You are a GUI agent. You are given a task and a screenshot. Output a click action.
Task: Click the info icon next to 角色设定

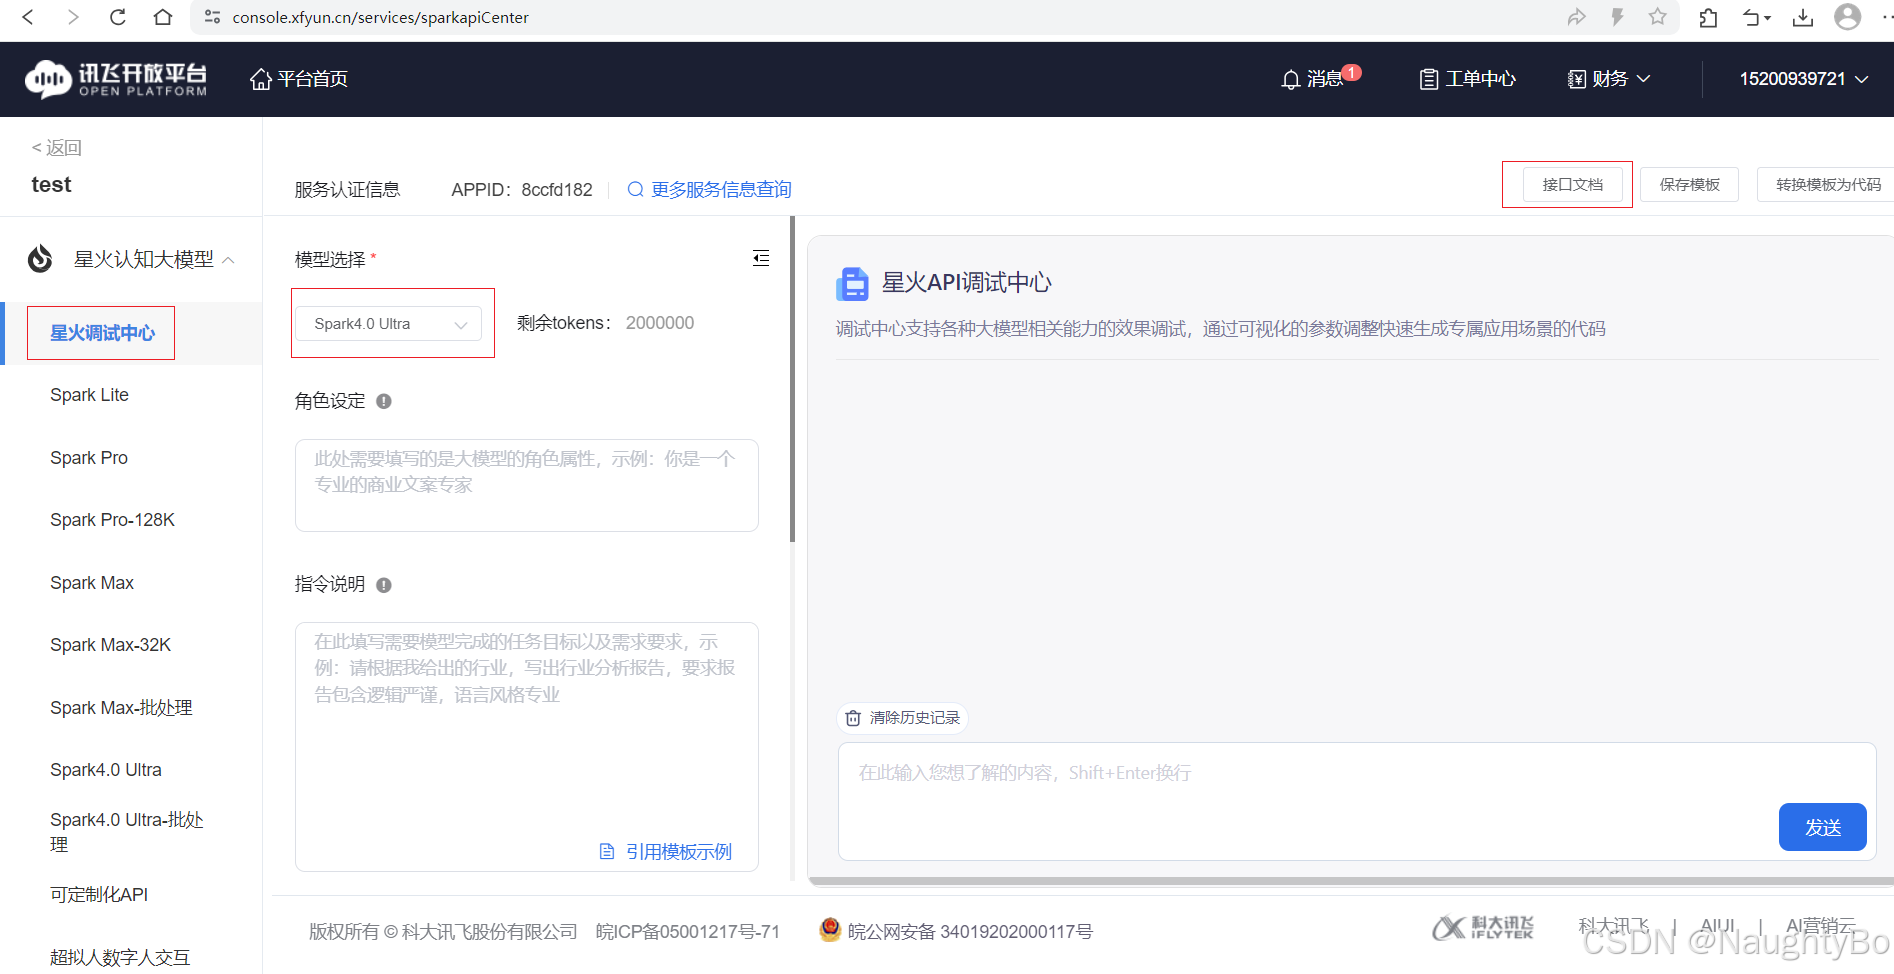coord(384,401)
